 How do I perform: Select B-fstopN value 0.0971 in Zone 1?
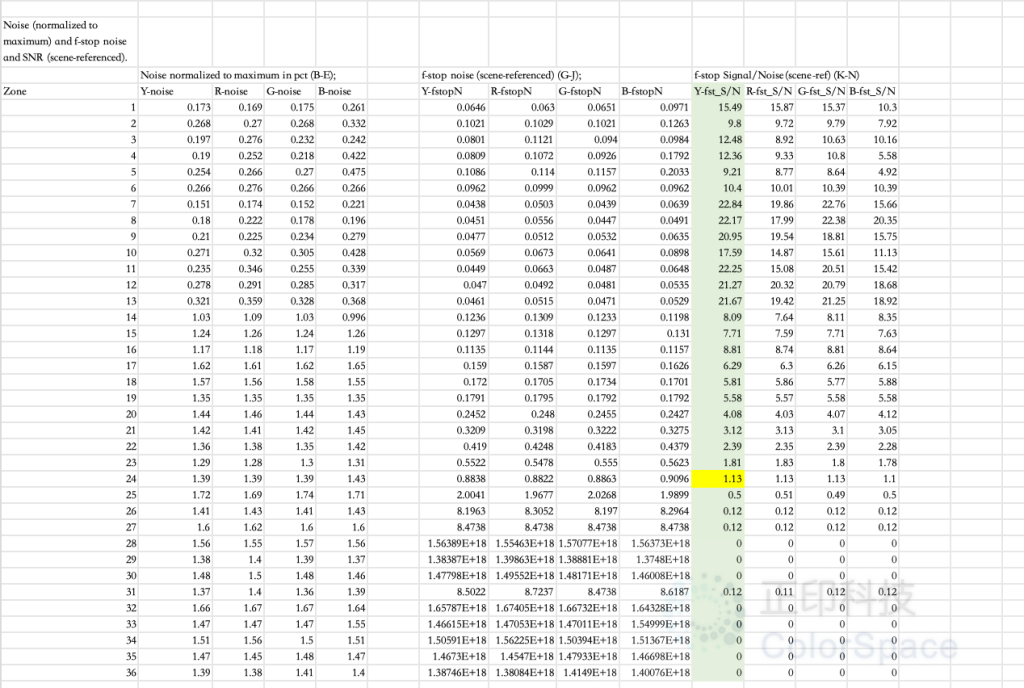(656, 107)
